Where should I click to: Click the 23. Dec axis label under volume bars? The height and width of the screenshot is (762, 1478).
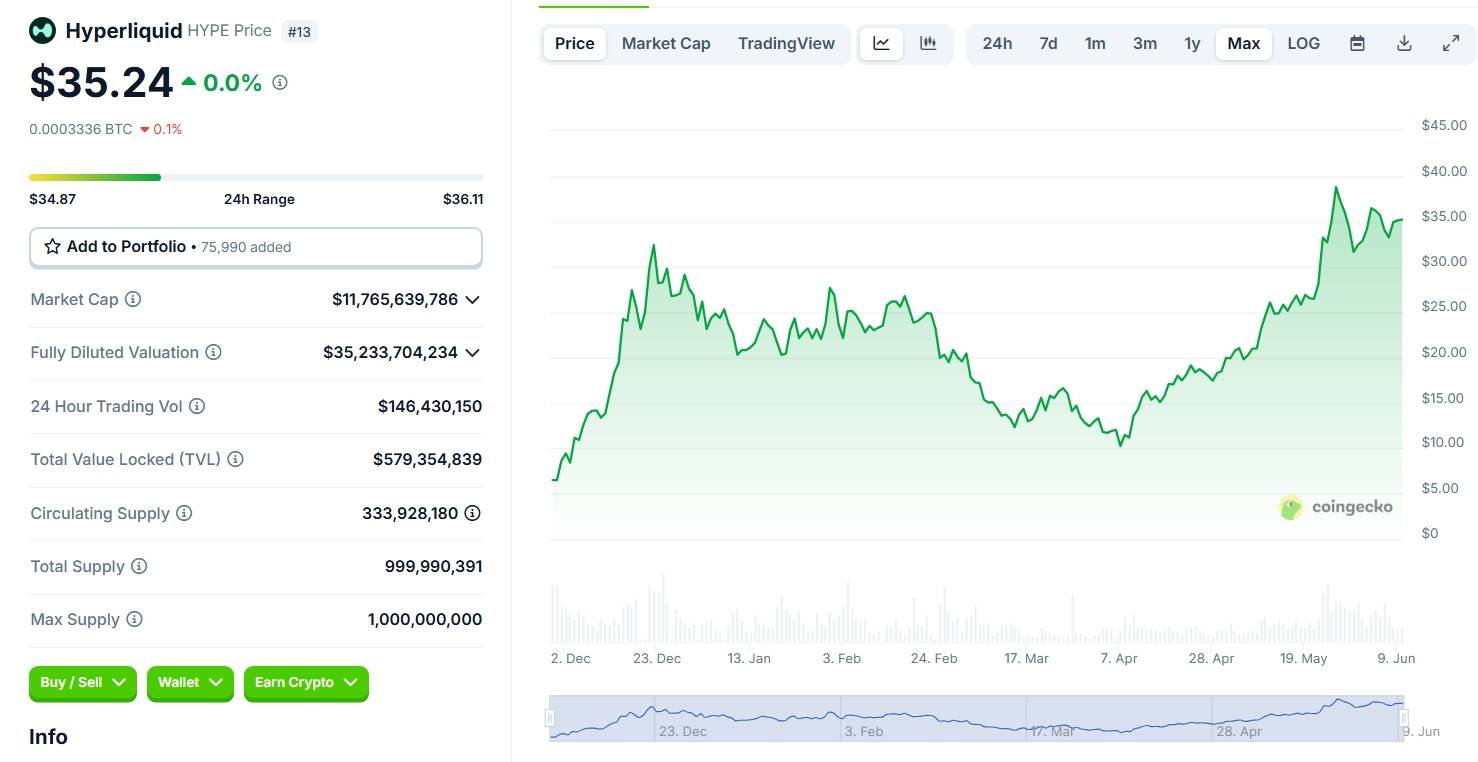point(657,658)
